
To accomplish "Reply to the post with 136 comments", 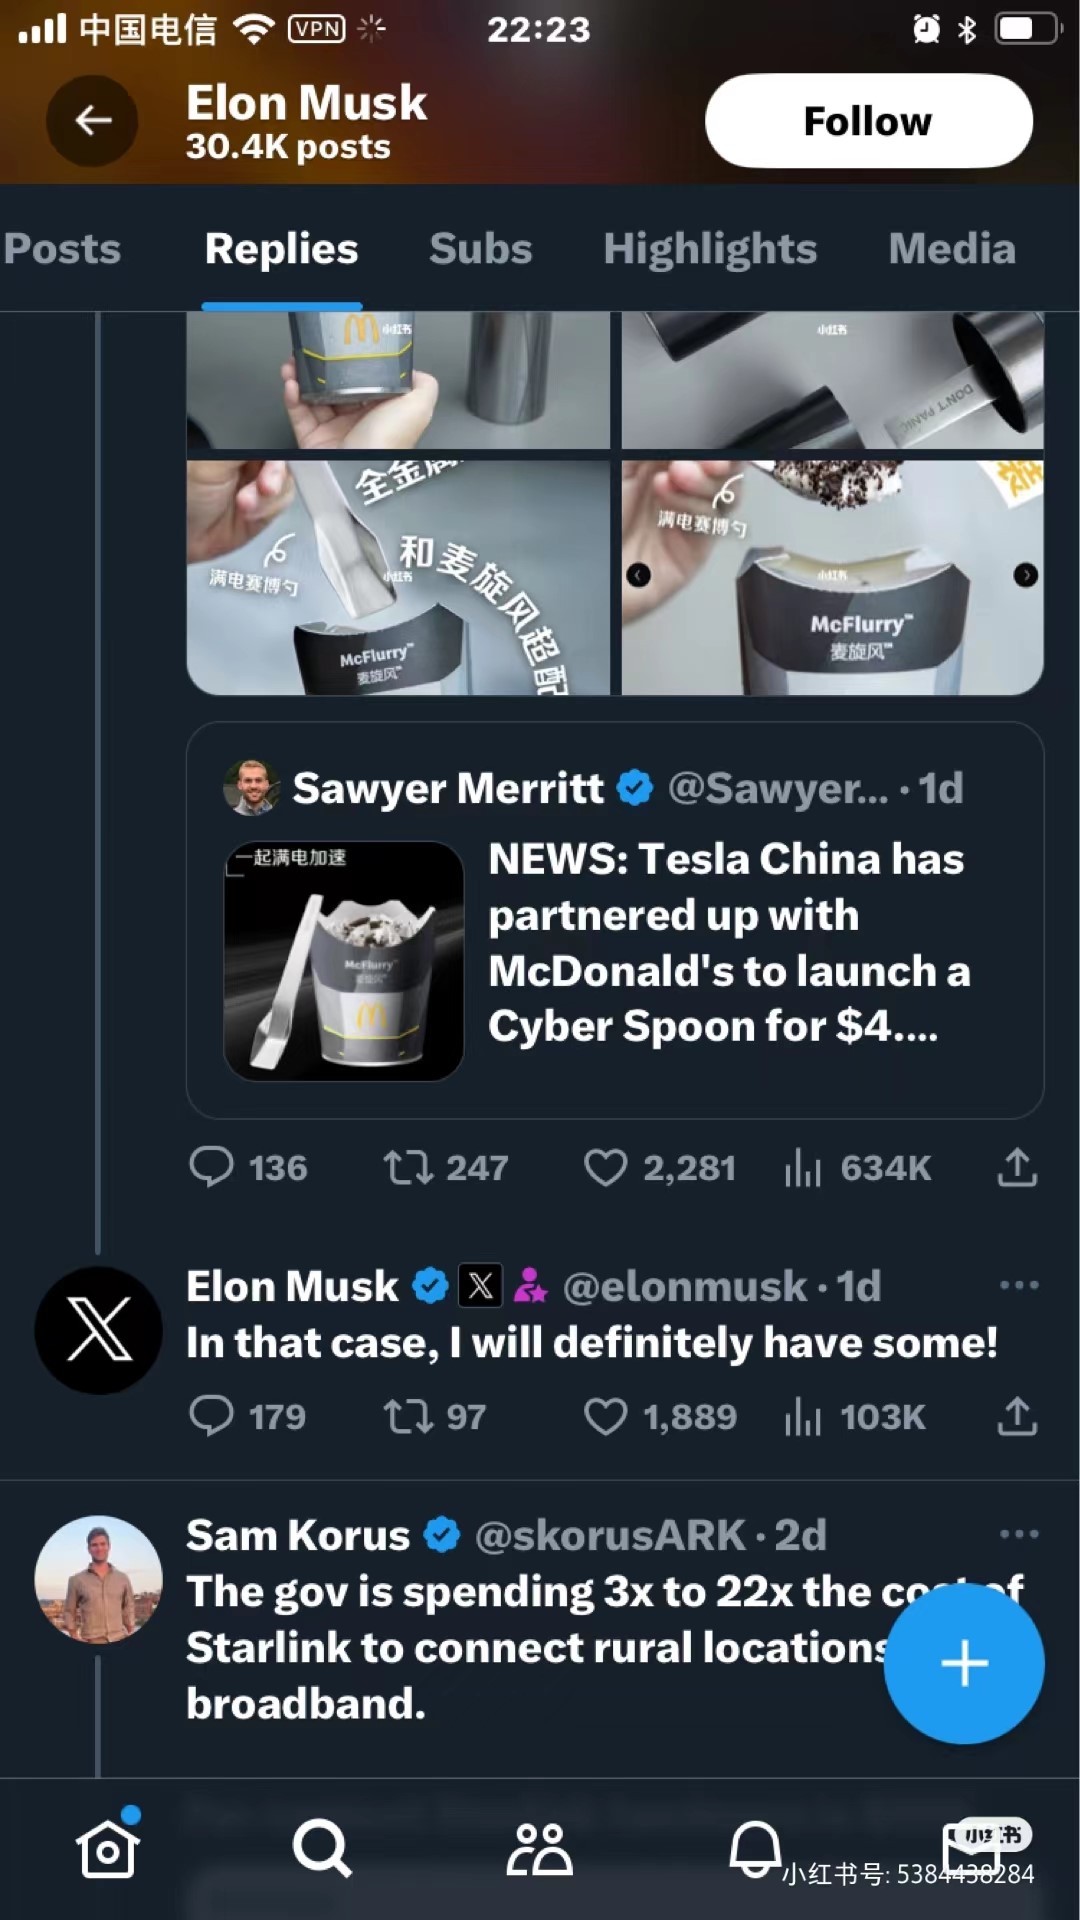I will (x=211, y=1168).
